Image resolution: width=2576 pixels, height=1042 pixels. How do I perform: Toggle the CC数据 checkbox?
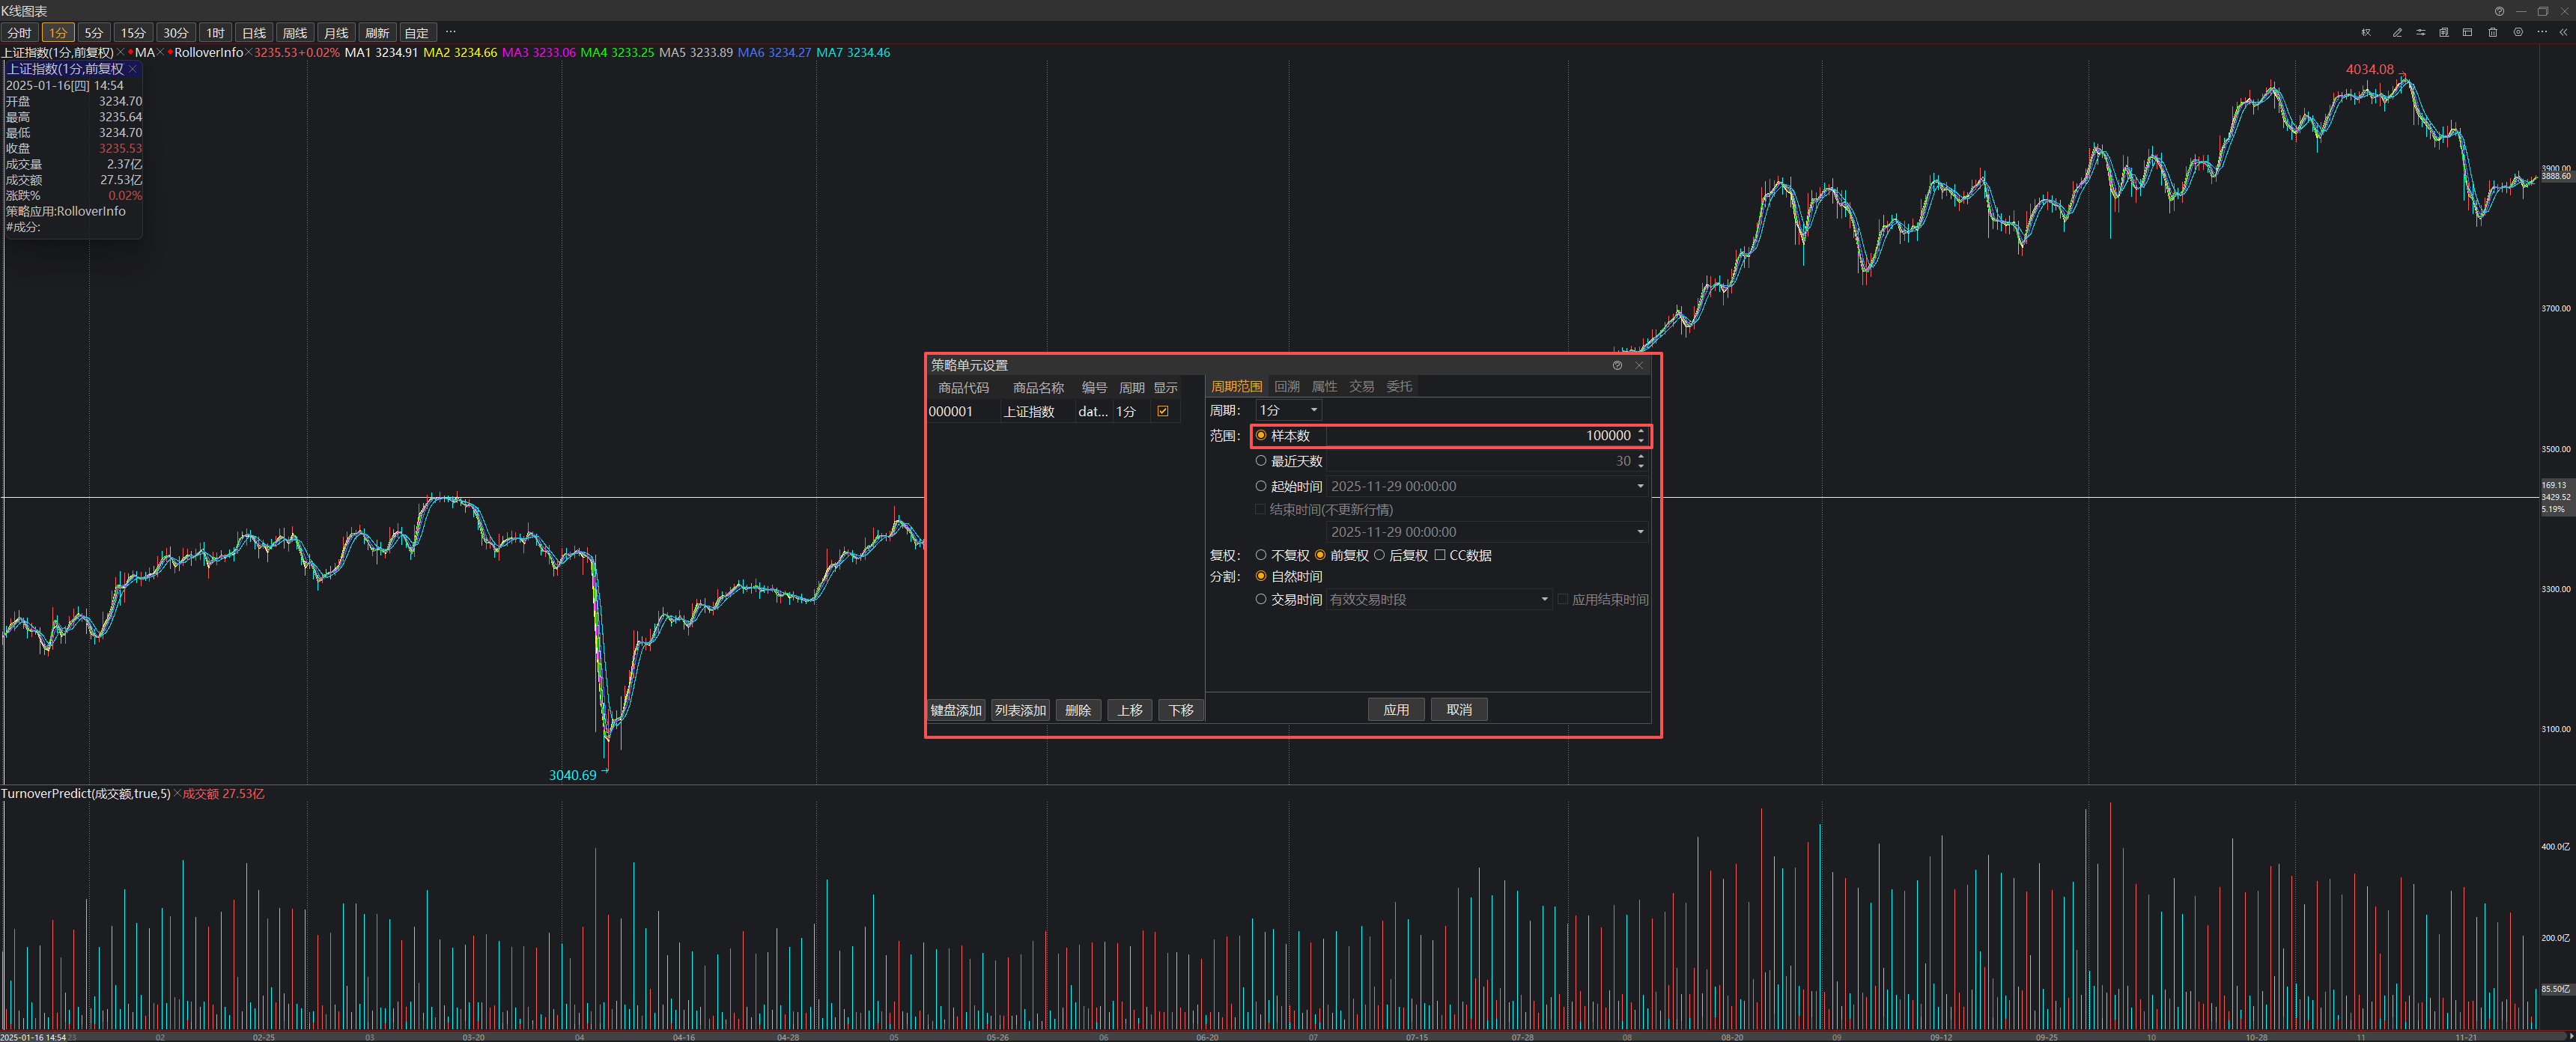pyautogui.click(x=1440, y=555)
